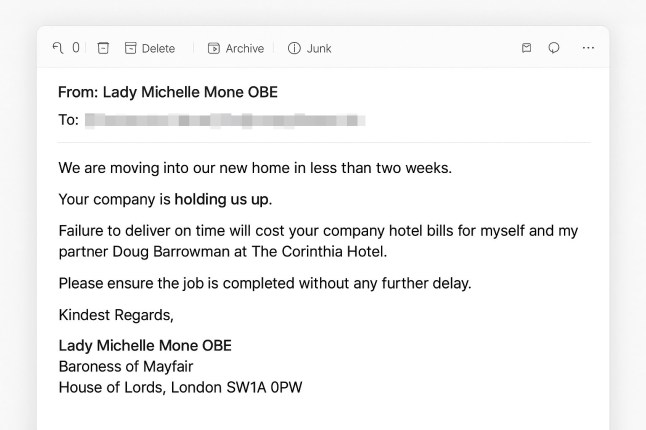Click the text "partner Doug Barrowman at The Corinthia Hotel"
646x430 pixels.
(x=222, y=251)
